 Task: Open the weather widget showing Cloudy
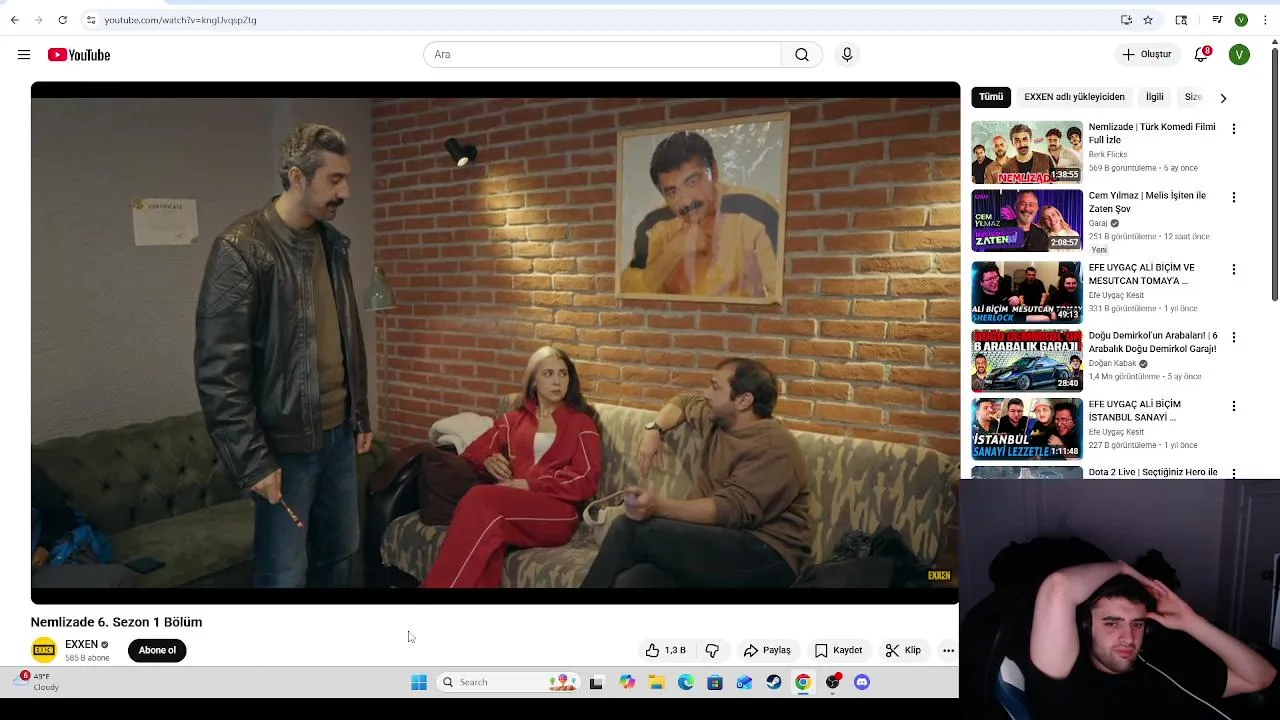click(x=38, y=682)
